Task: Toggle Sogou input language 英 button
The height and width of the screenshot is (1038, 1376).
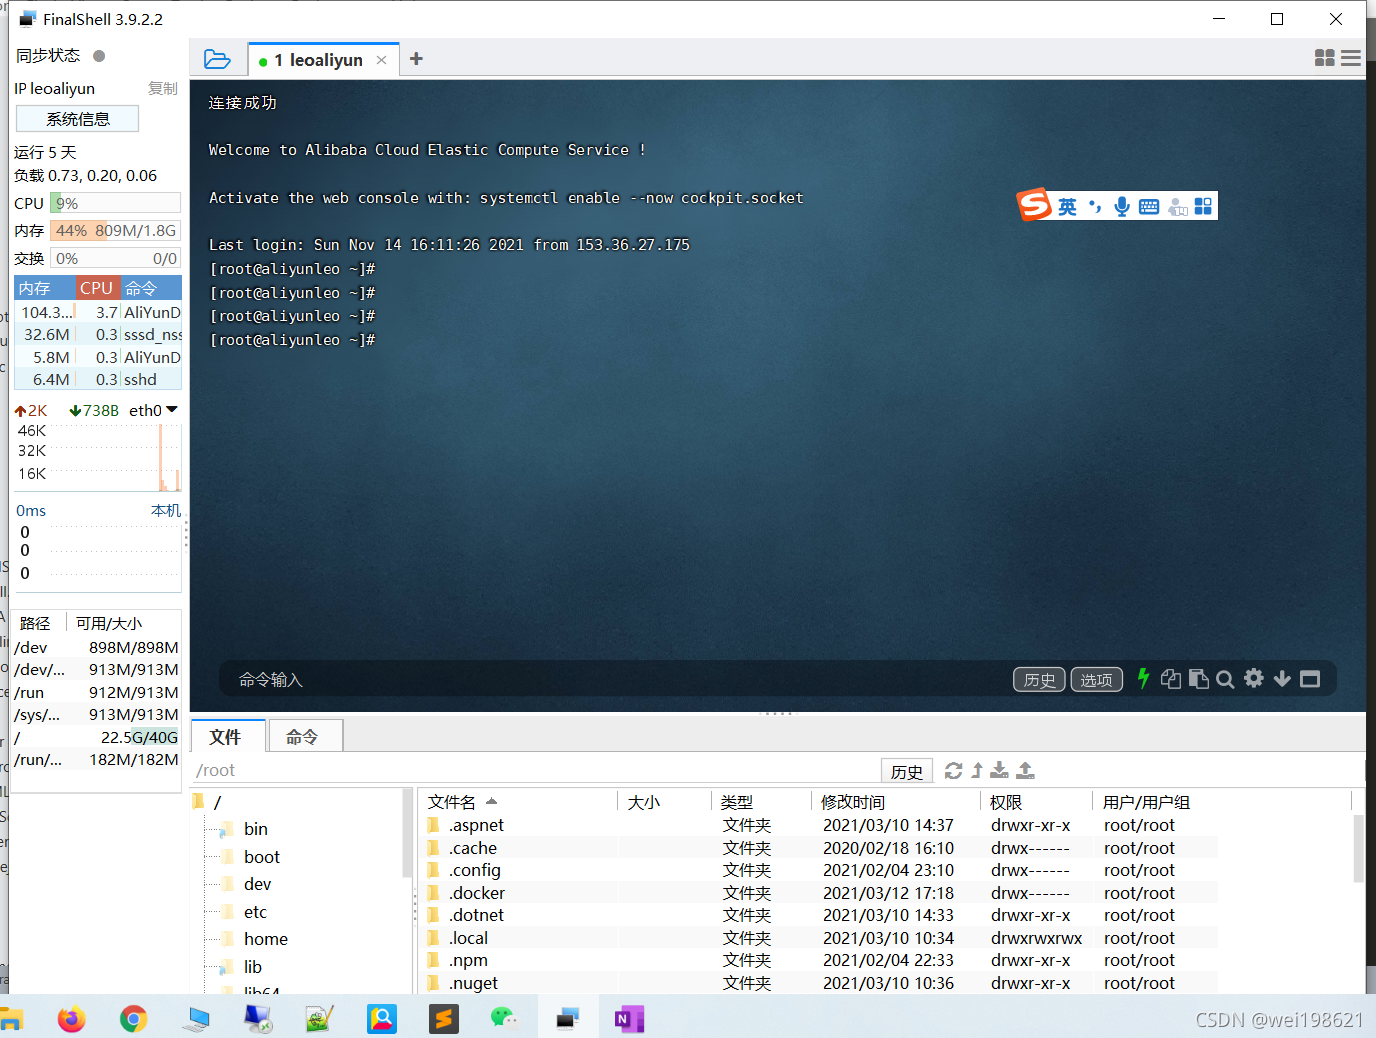Action: (1067, 207)
